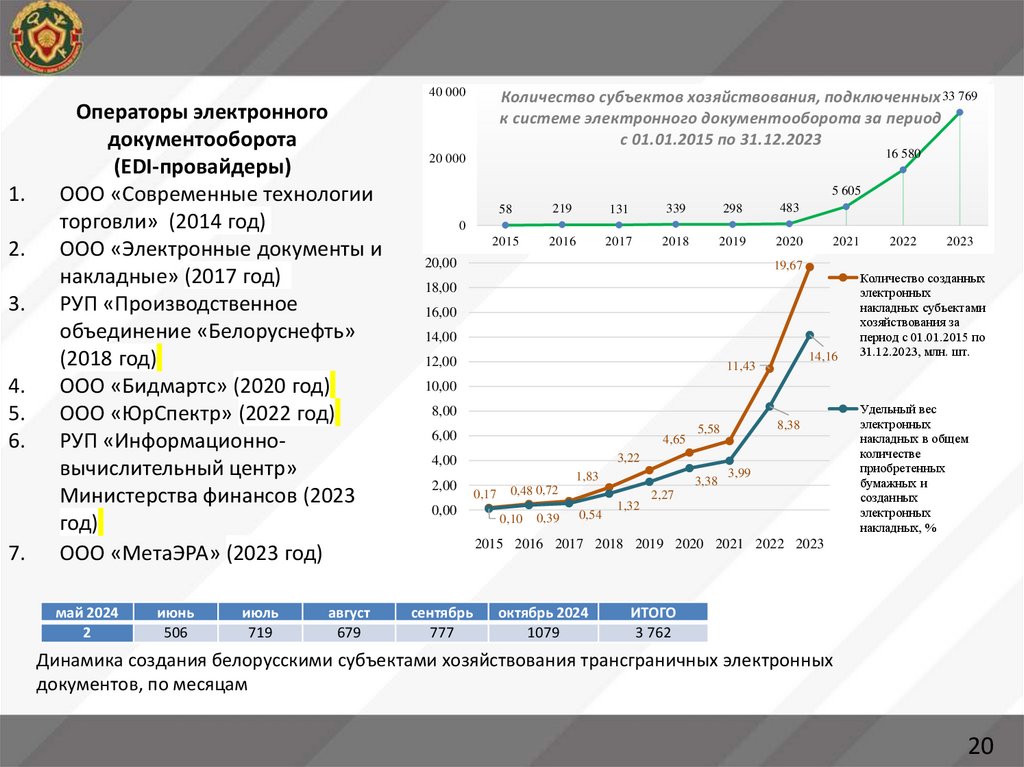Viewport: 1024px width, 767px height.
Task: Click teal line label '8,38'
Action: coord(788,425)
